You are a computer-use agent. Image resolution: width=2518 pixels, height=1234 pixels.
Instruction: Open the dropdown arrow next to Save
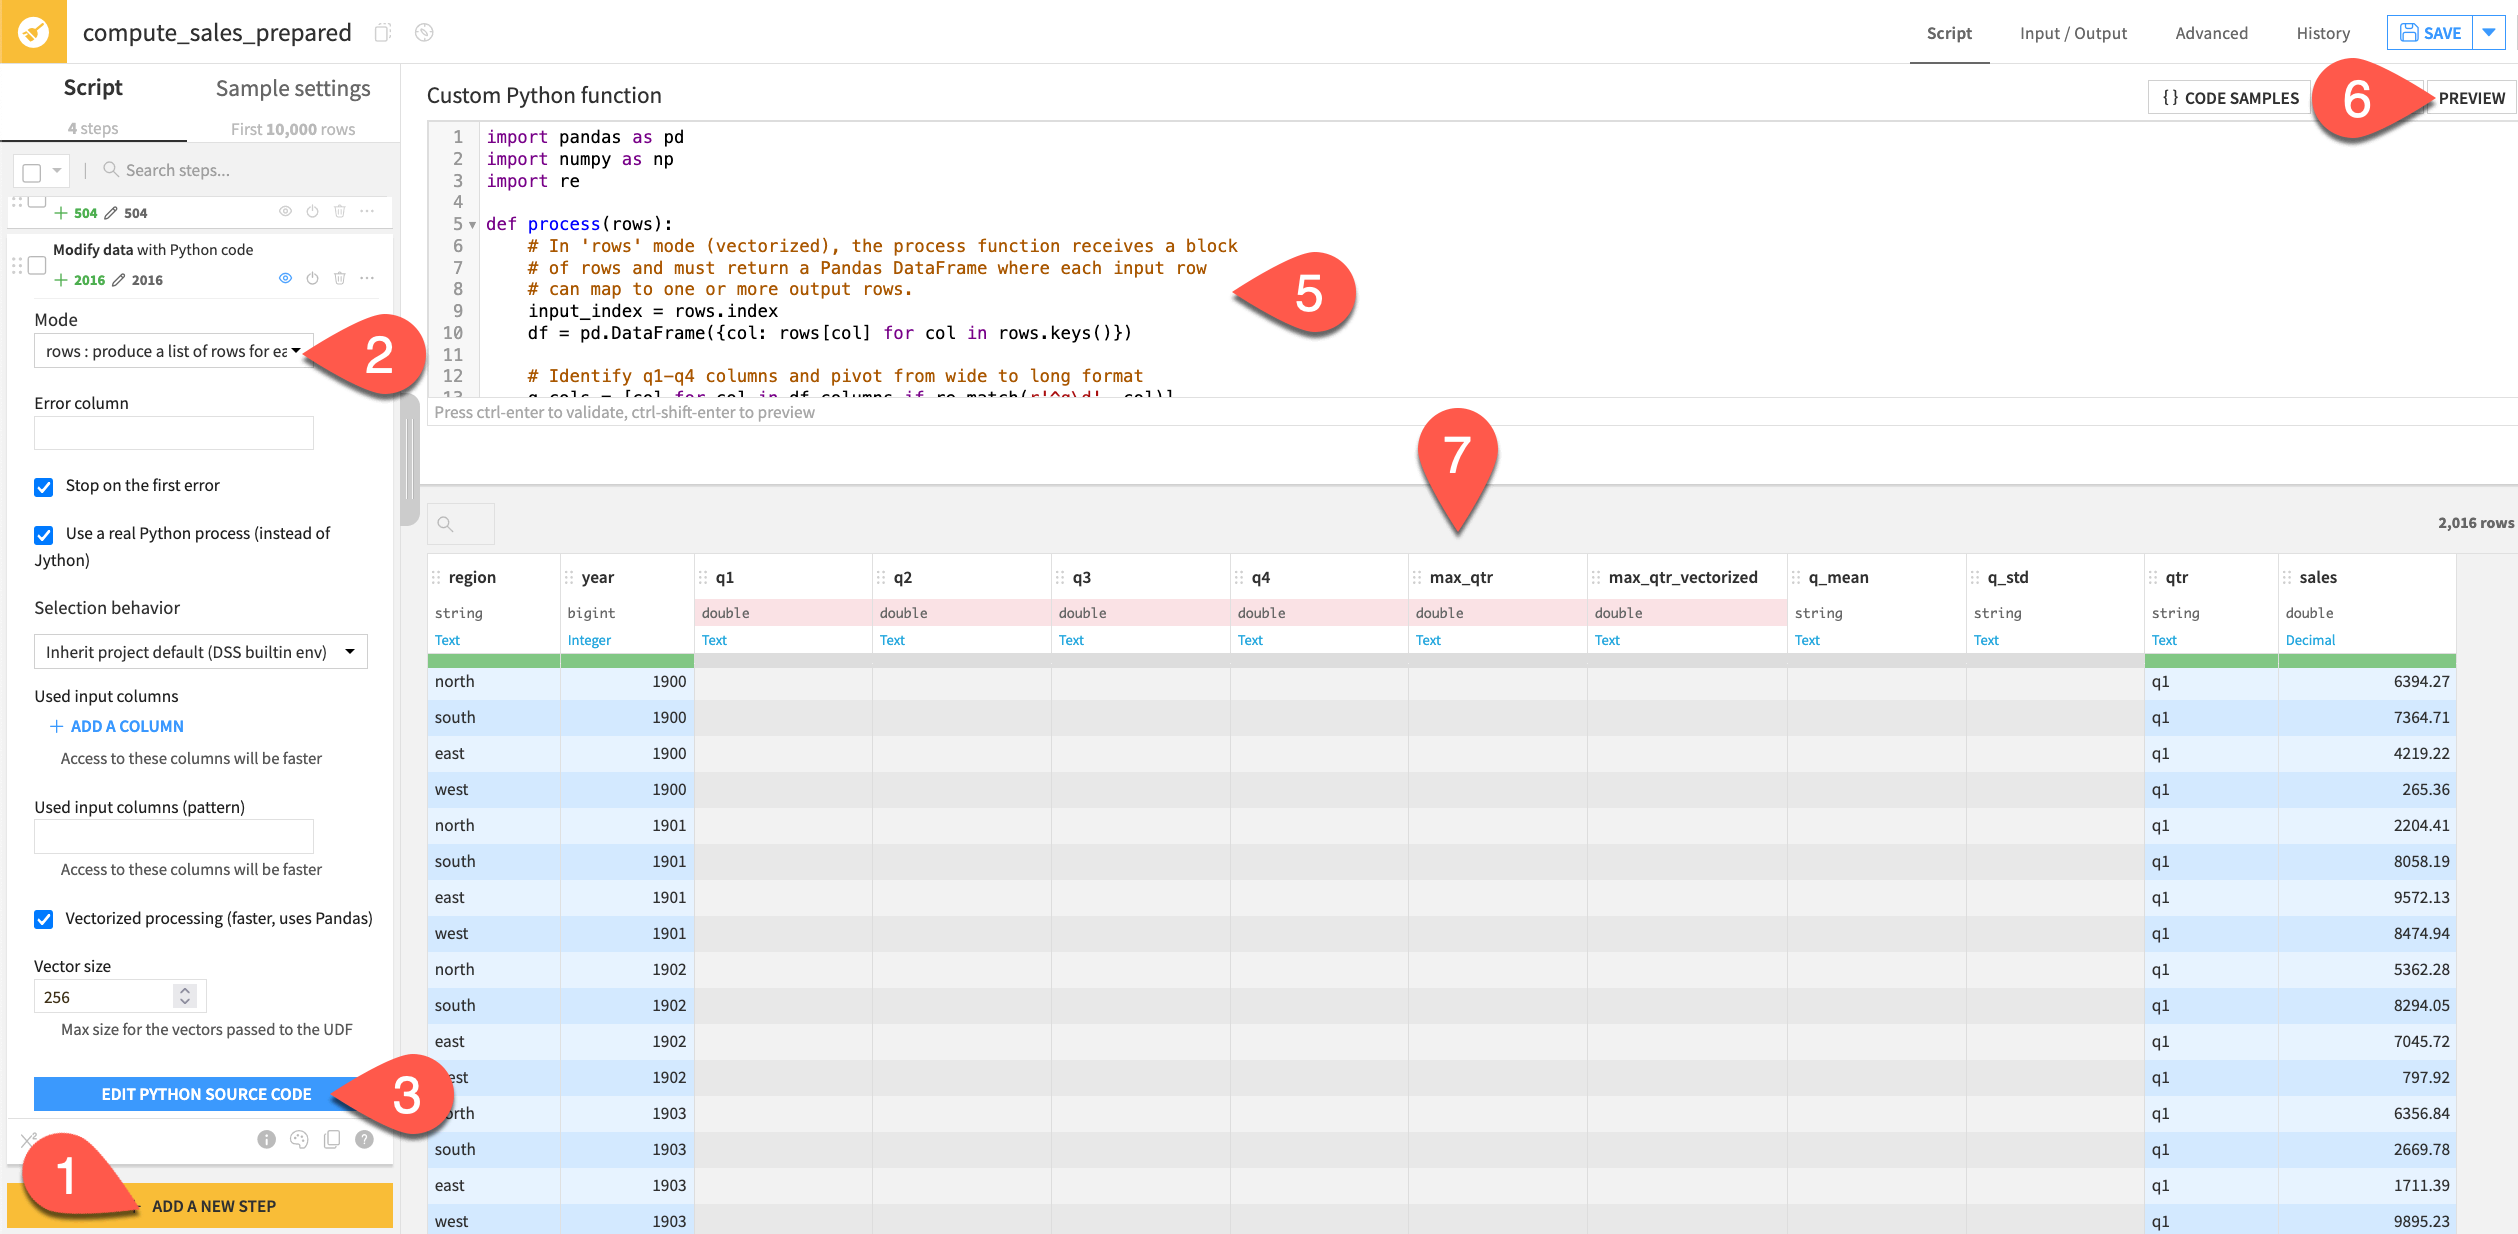[x=2489, y=33]
